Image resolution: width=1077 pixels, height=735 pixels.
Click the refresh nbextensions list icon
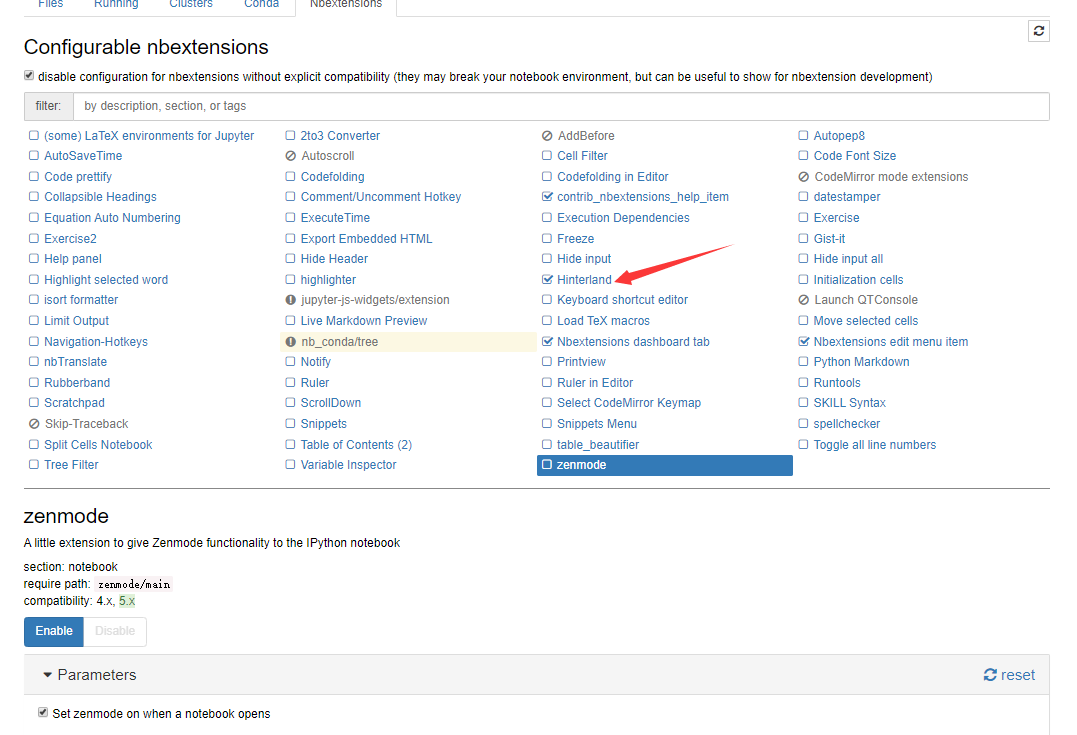click(x=1039, y=31)
